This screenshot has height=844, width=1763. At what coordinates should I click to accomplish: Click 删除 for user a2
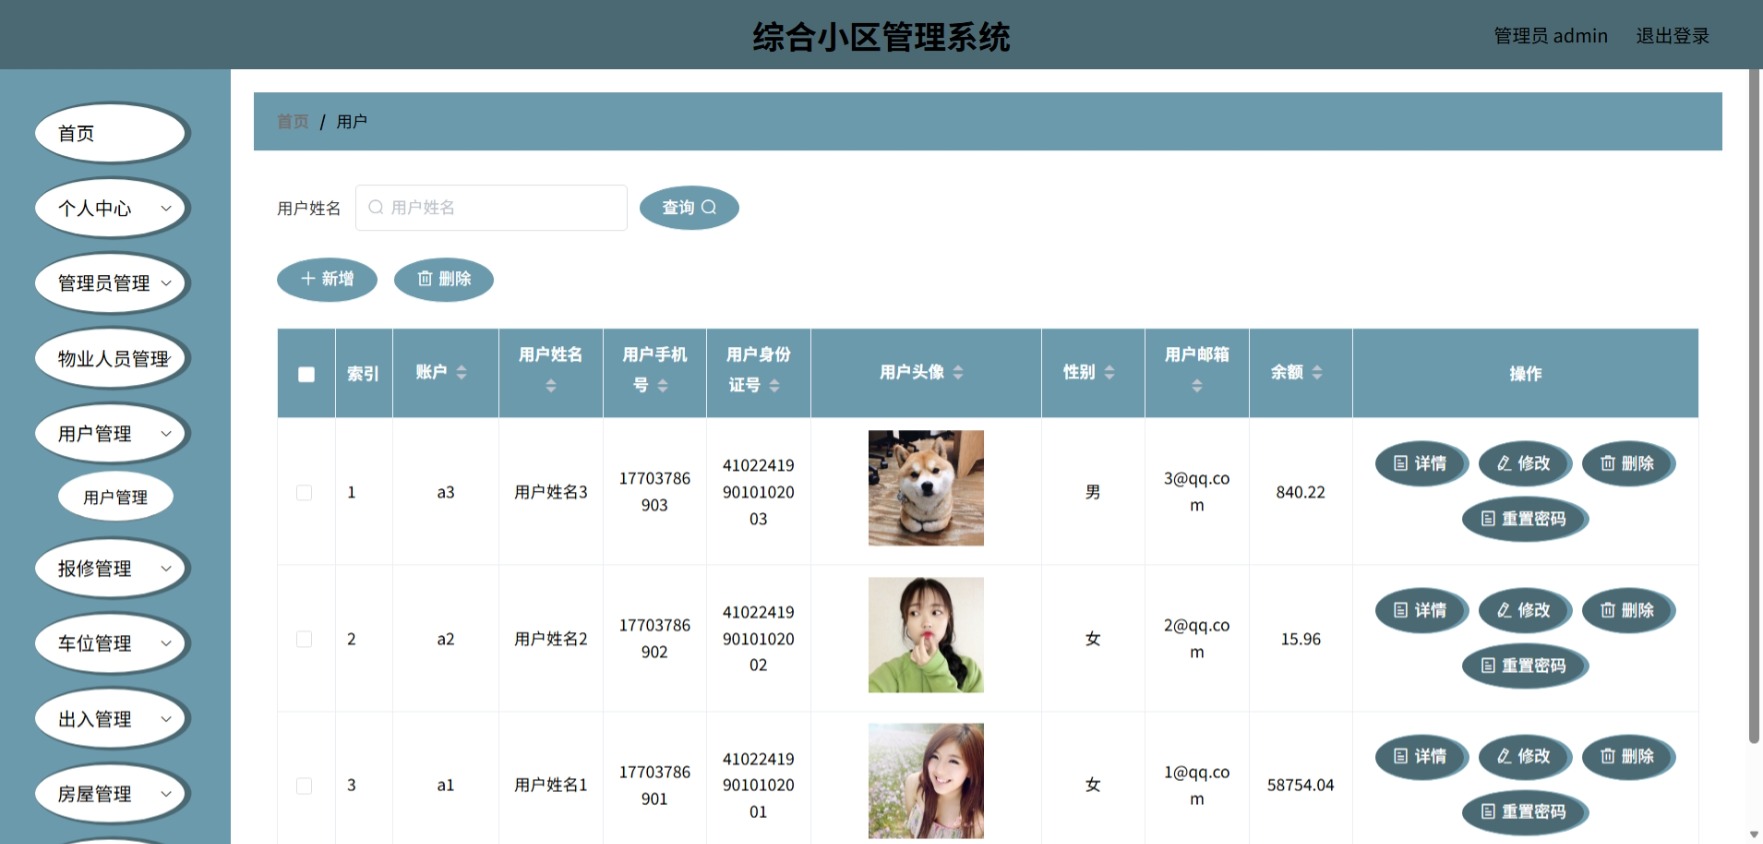pos(1628,610)
